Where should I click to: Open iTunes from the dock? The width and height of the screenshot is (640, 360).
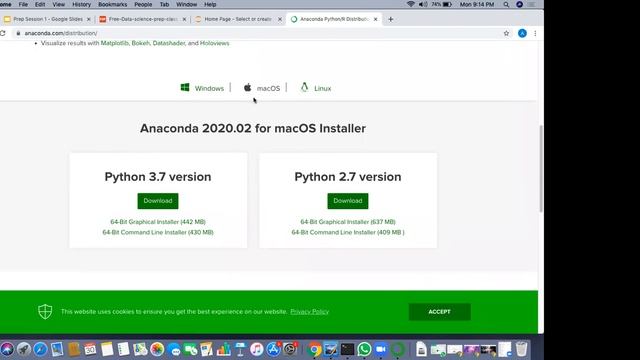[x=257, y=349]
